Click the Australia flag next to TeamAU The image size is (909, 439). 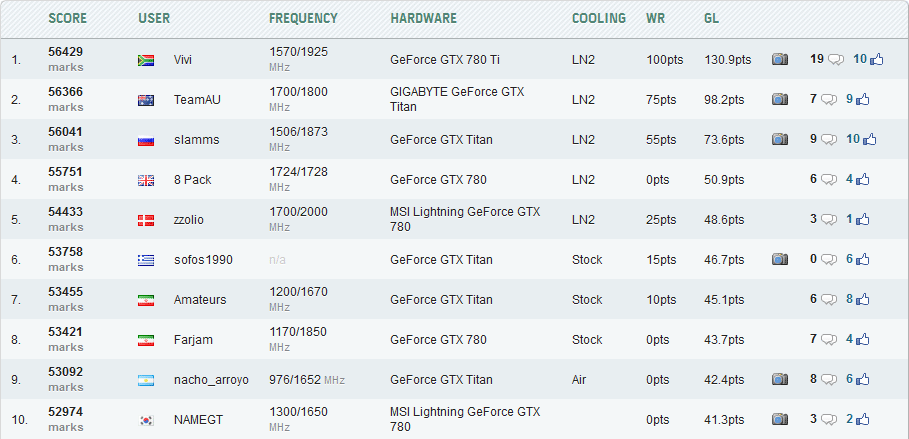[x=146, y=100]
